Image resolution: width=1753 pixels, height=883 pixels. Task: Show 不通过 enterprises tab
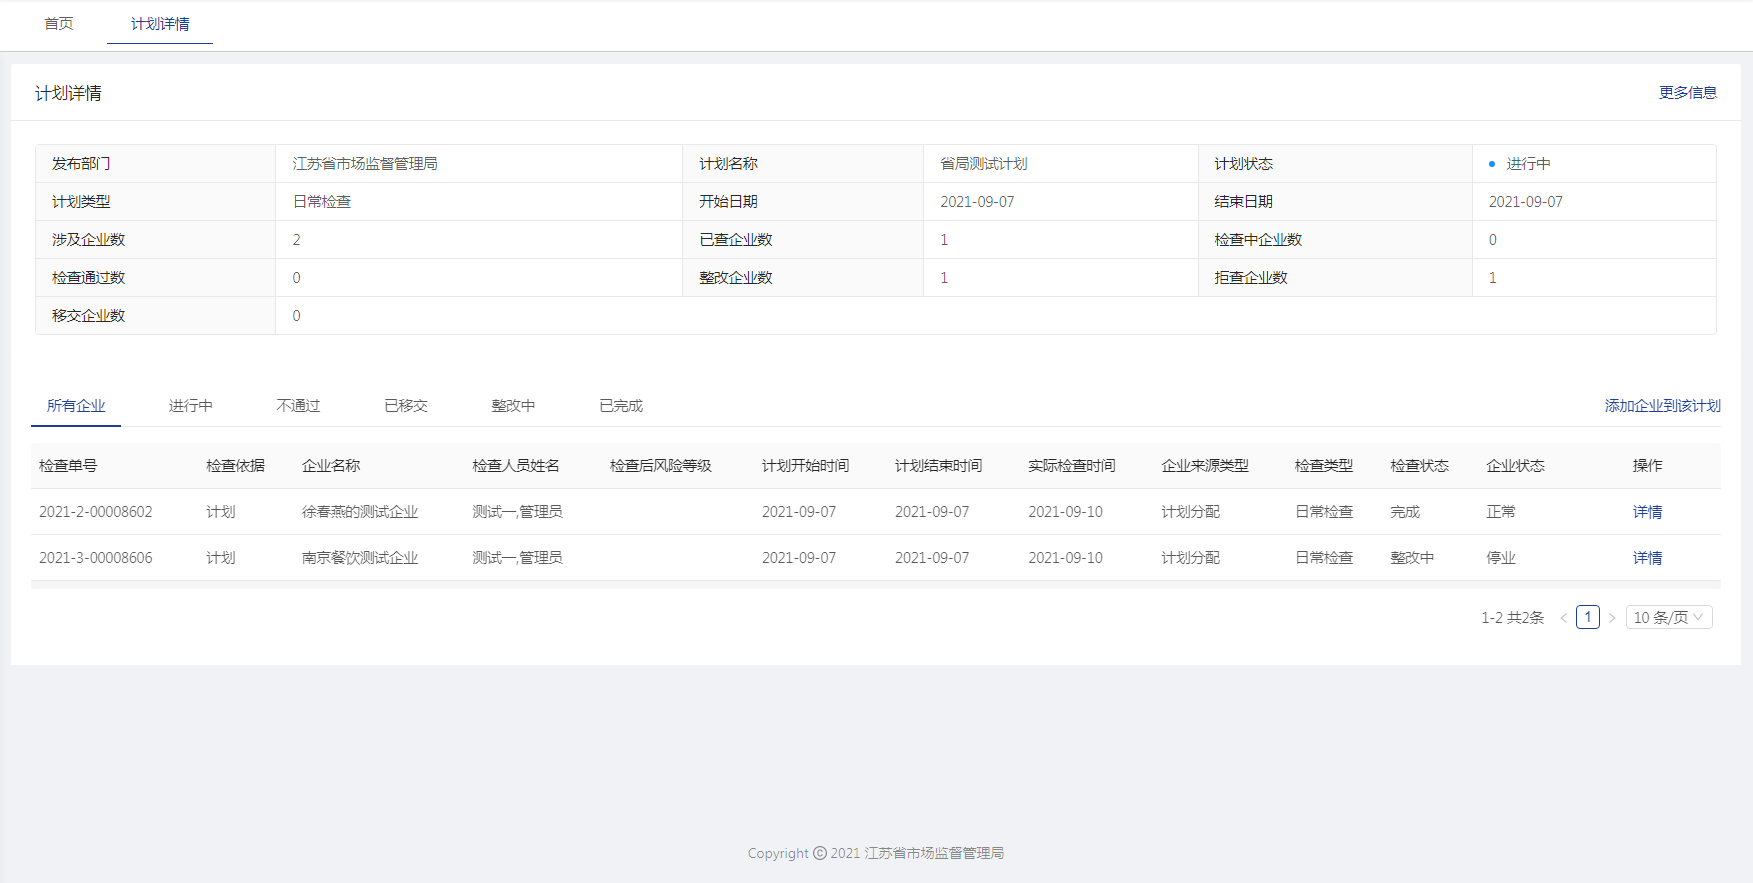tap(298, 406)
